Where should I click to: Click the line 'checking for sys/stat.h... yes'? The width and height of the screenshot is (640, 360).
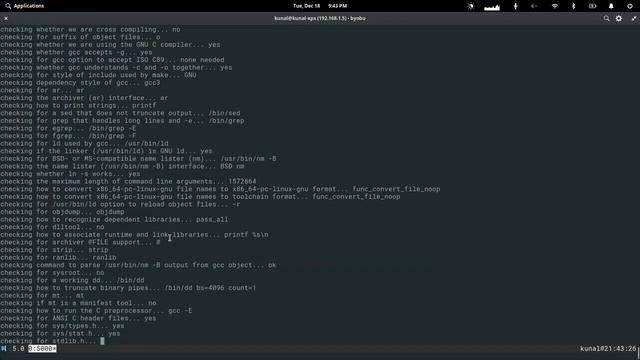pos(60,333)
